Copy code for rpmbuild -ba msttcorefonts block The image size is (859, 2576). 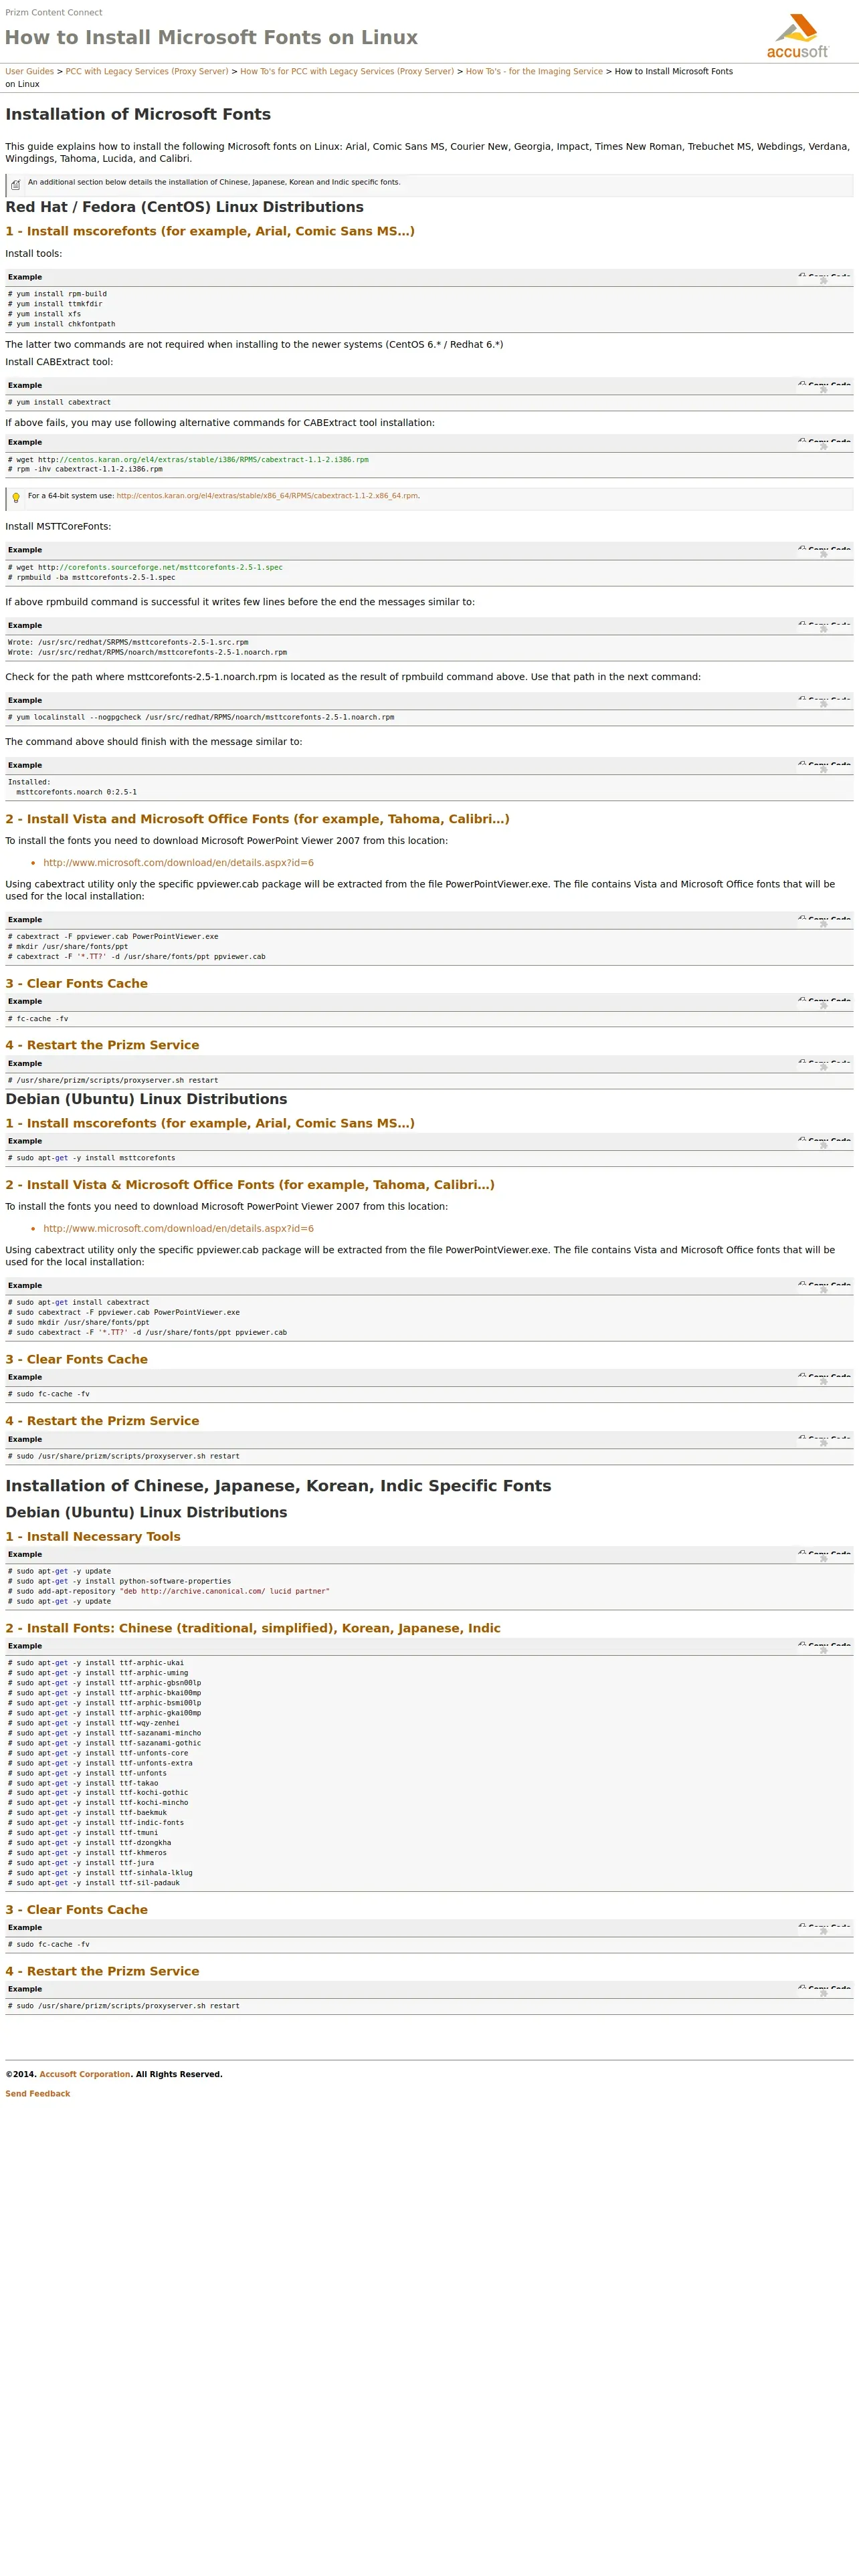(824, 550)
